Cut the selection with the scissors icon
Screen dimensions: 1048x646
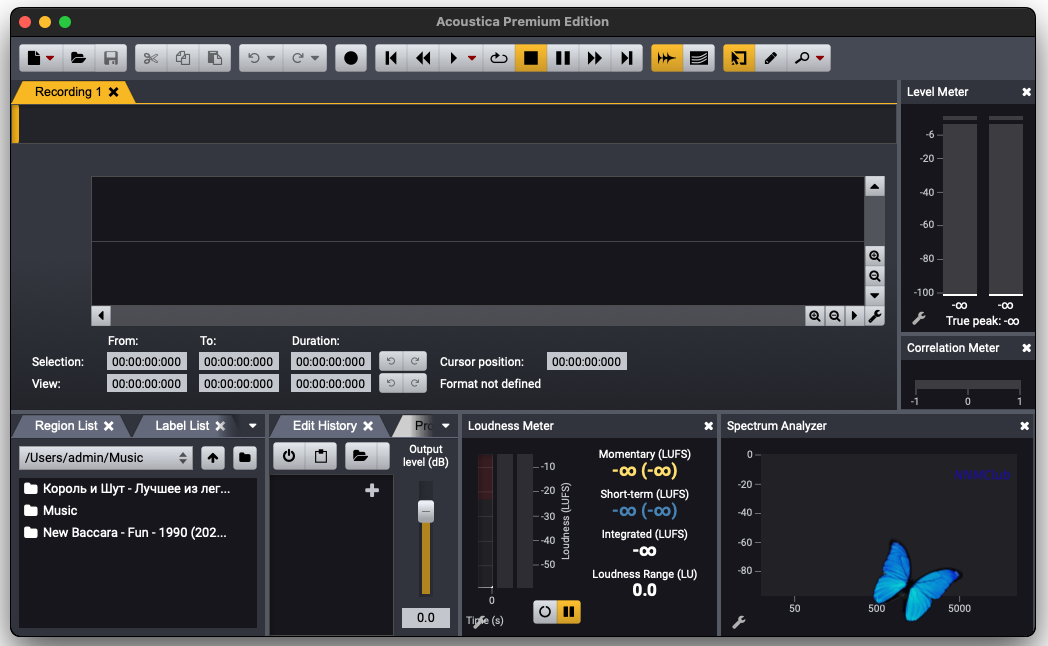pos(151,58)
